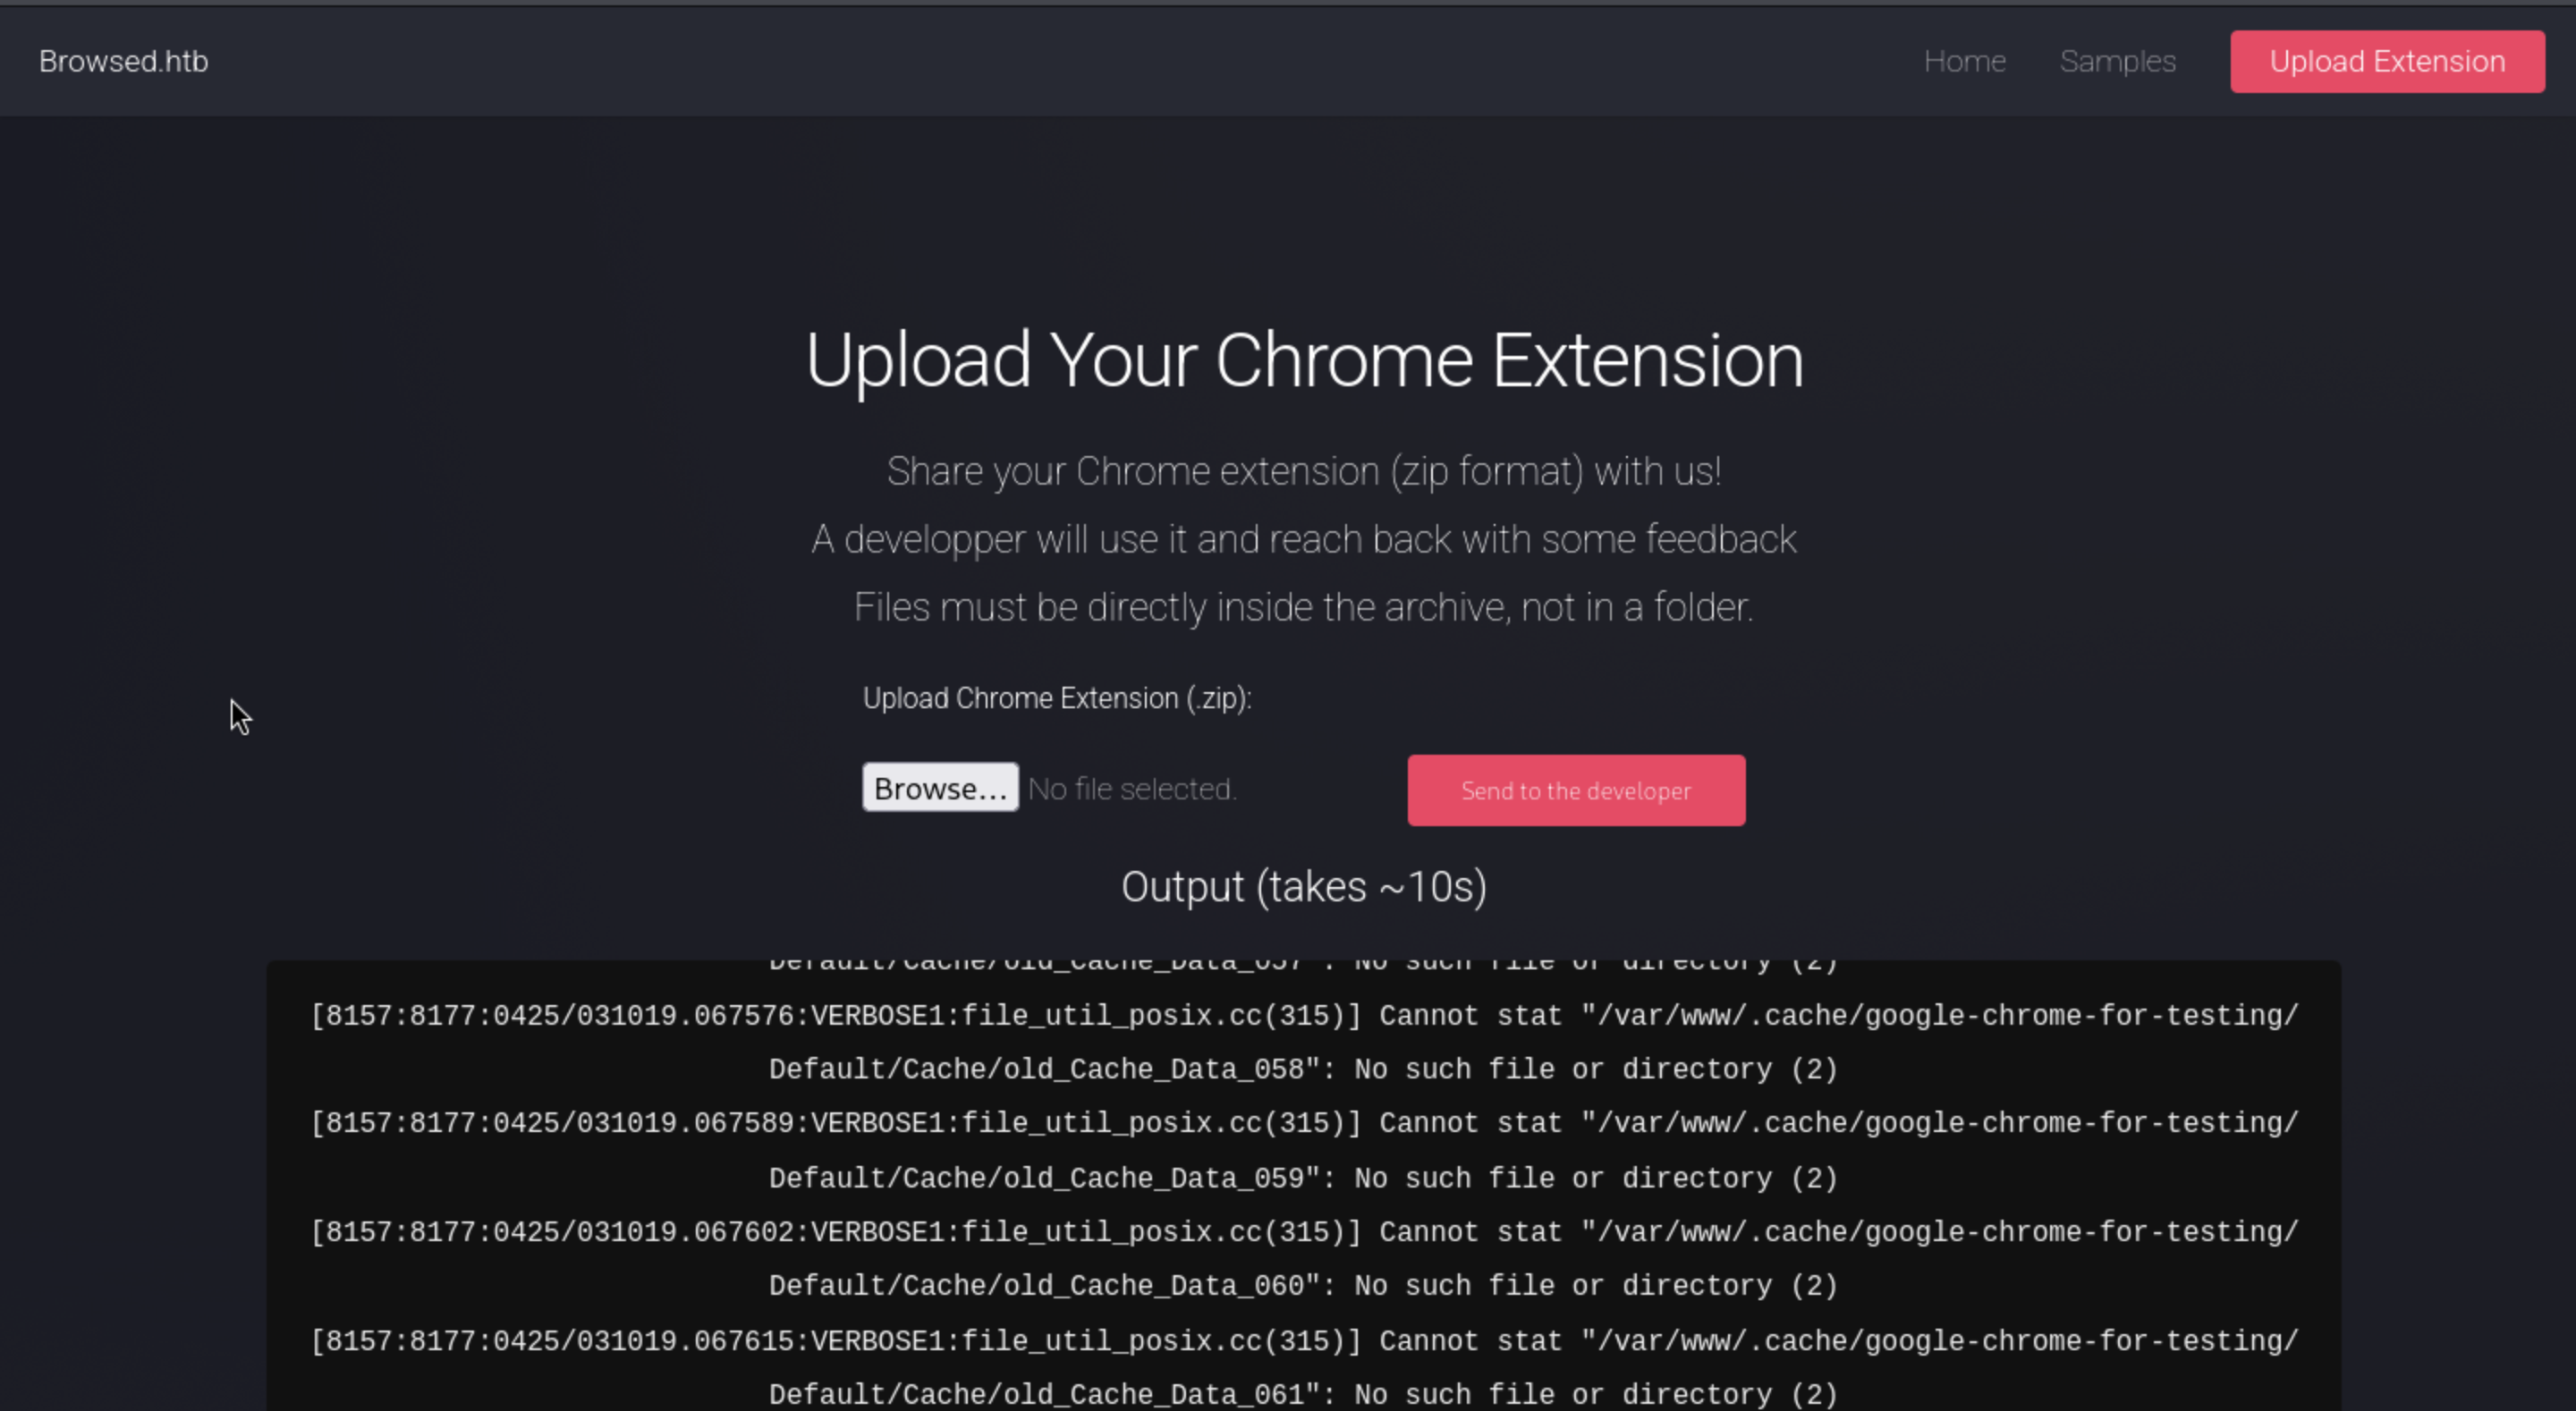Click the 'Files must be directly inside' notice
The width and height of the screenshot is (2576, 1411).
[x=1303, y=607]
